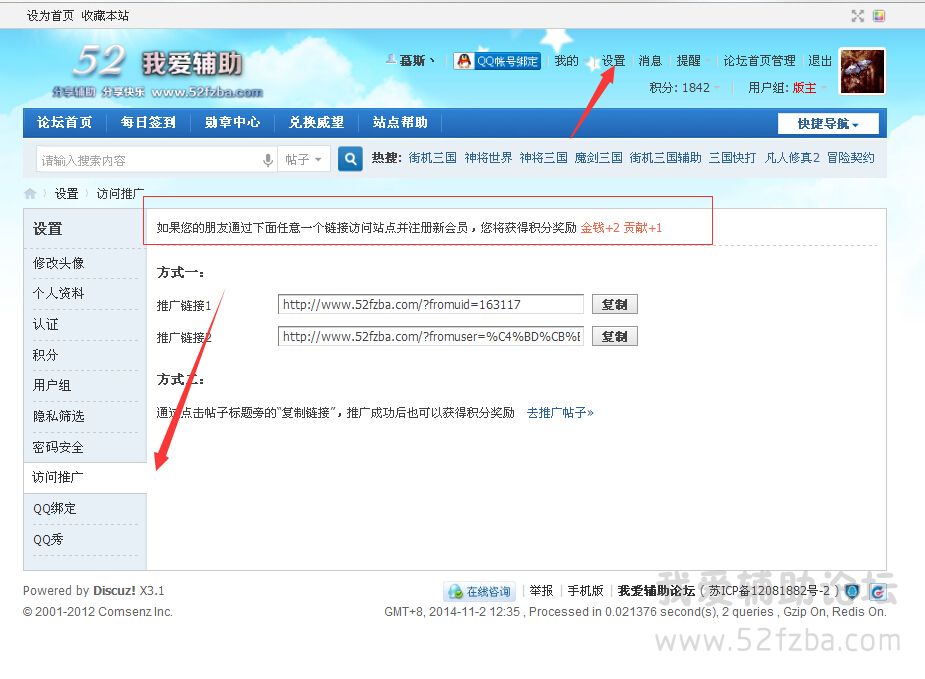The width and height of the screenshot is (925, 679).
Task: Click the 在线咨询 online consult button
Action: [x=480, y=591]
